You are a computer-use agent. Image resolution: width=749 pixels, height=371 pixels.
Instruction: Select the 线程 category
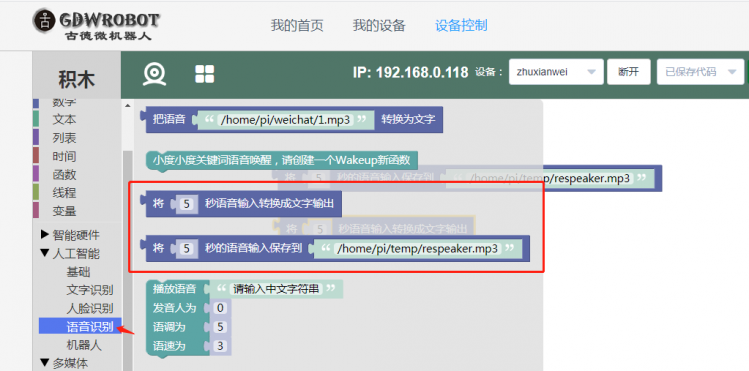64,193
